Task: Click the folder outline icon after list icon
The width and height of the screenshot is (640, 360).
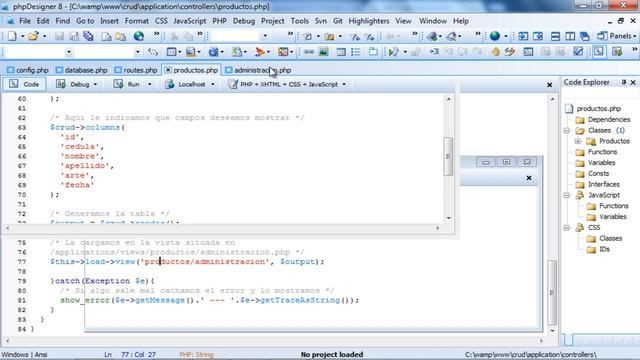Action: click(373, 52)
